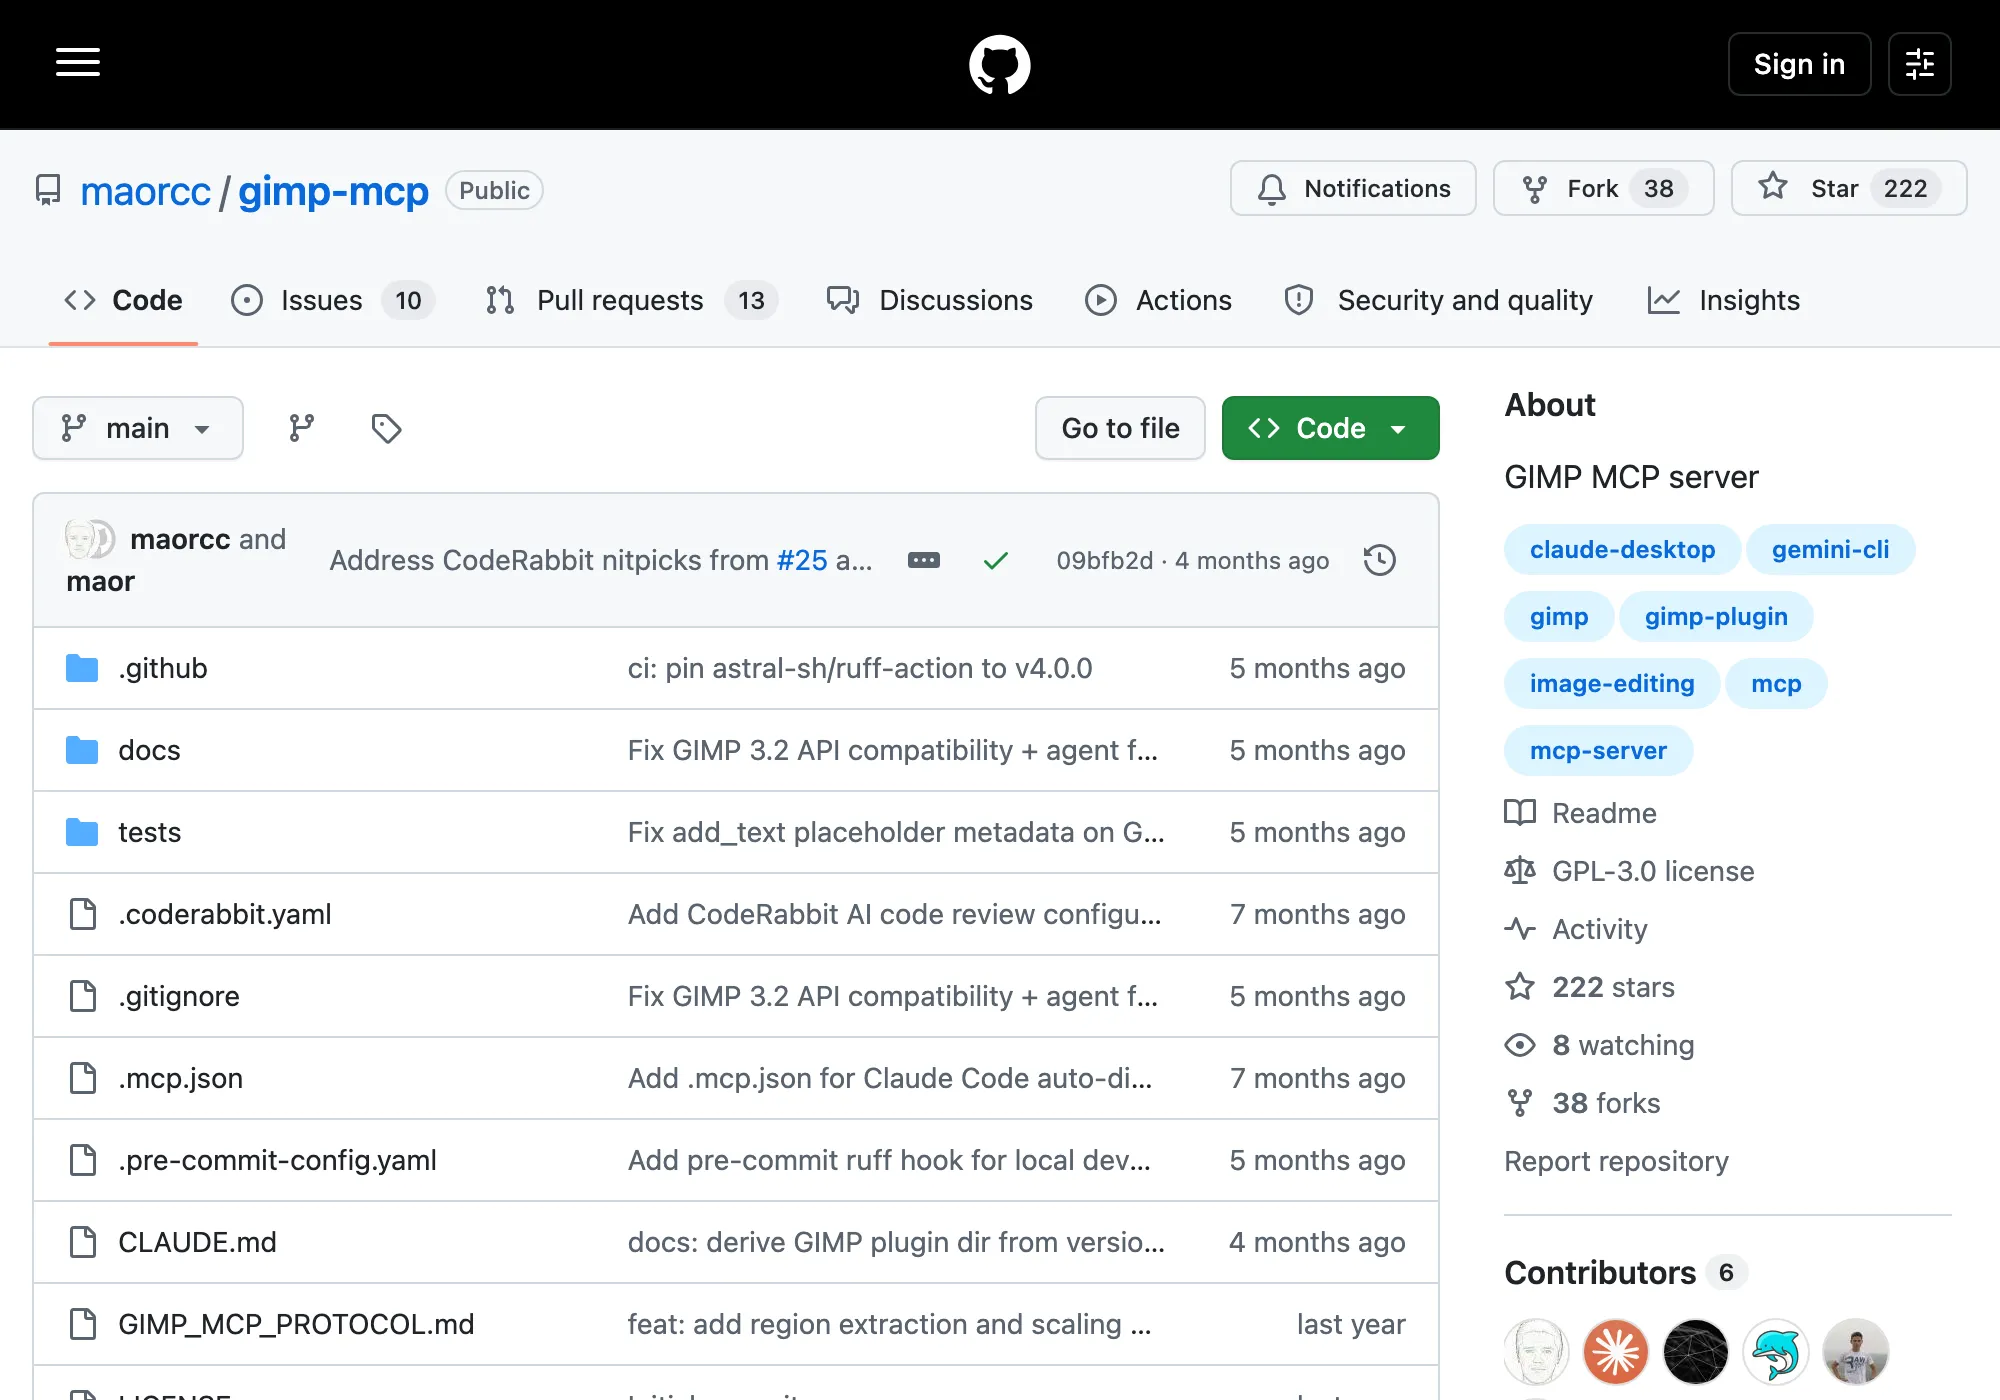
Task: Click file icon beside .coderabbit.yaml
Action: coord(82,914)
